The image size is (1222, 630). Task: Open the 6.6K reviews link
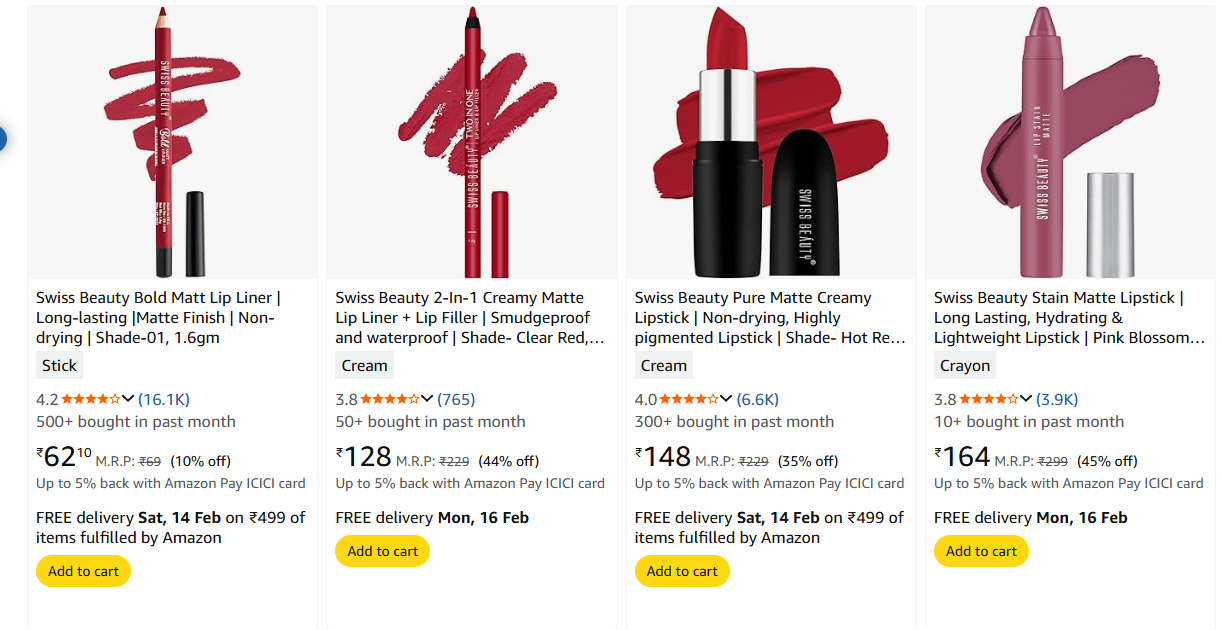pyautogui.click(x=758, y=399)
